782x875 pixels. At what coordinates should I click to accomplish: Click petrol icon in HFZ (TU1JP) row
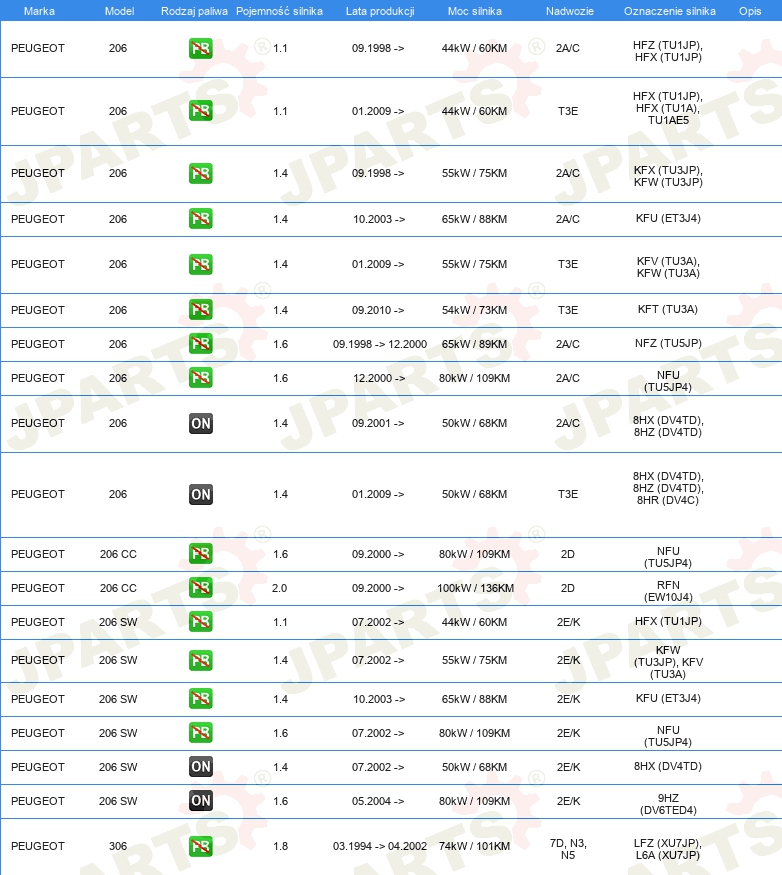pos(200,49)
